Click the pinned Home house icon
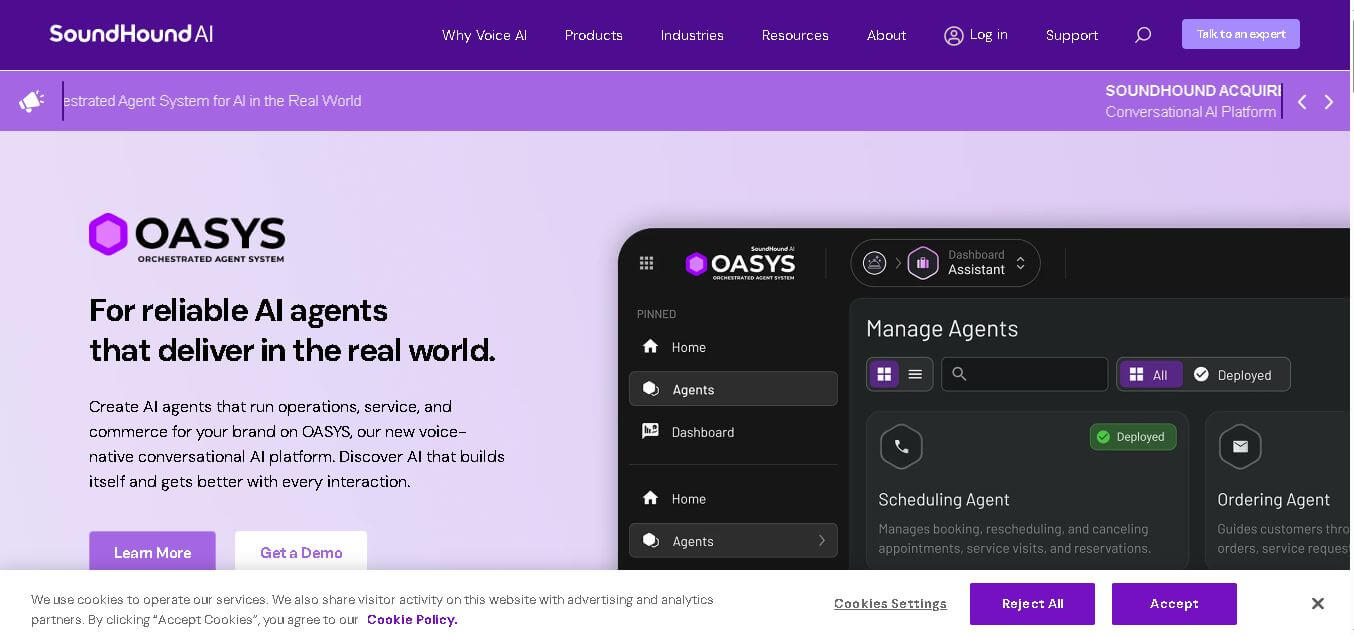1354x636 pixels. point(650,346)
